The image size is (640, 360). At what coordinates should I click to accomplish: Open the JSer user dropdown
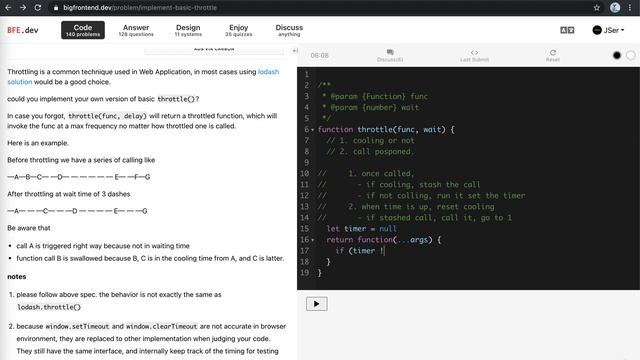coord(608,30)
